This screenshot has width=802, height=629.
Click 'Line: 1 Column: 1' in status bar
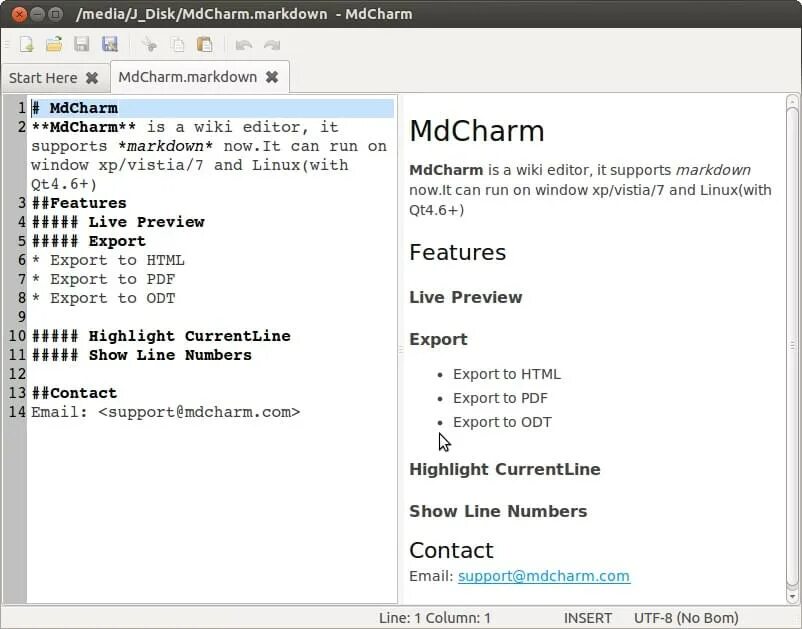point(435,618)
